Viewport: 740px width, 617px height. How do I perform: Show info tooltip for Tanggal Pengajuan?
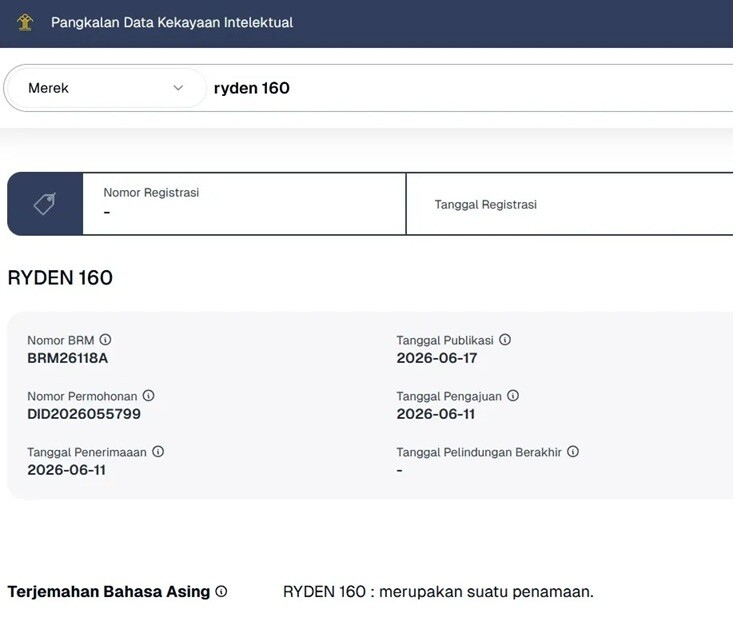[x=513, y=396]
